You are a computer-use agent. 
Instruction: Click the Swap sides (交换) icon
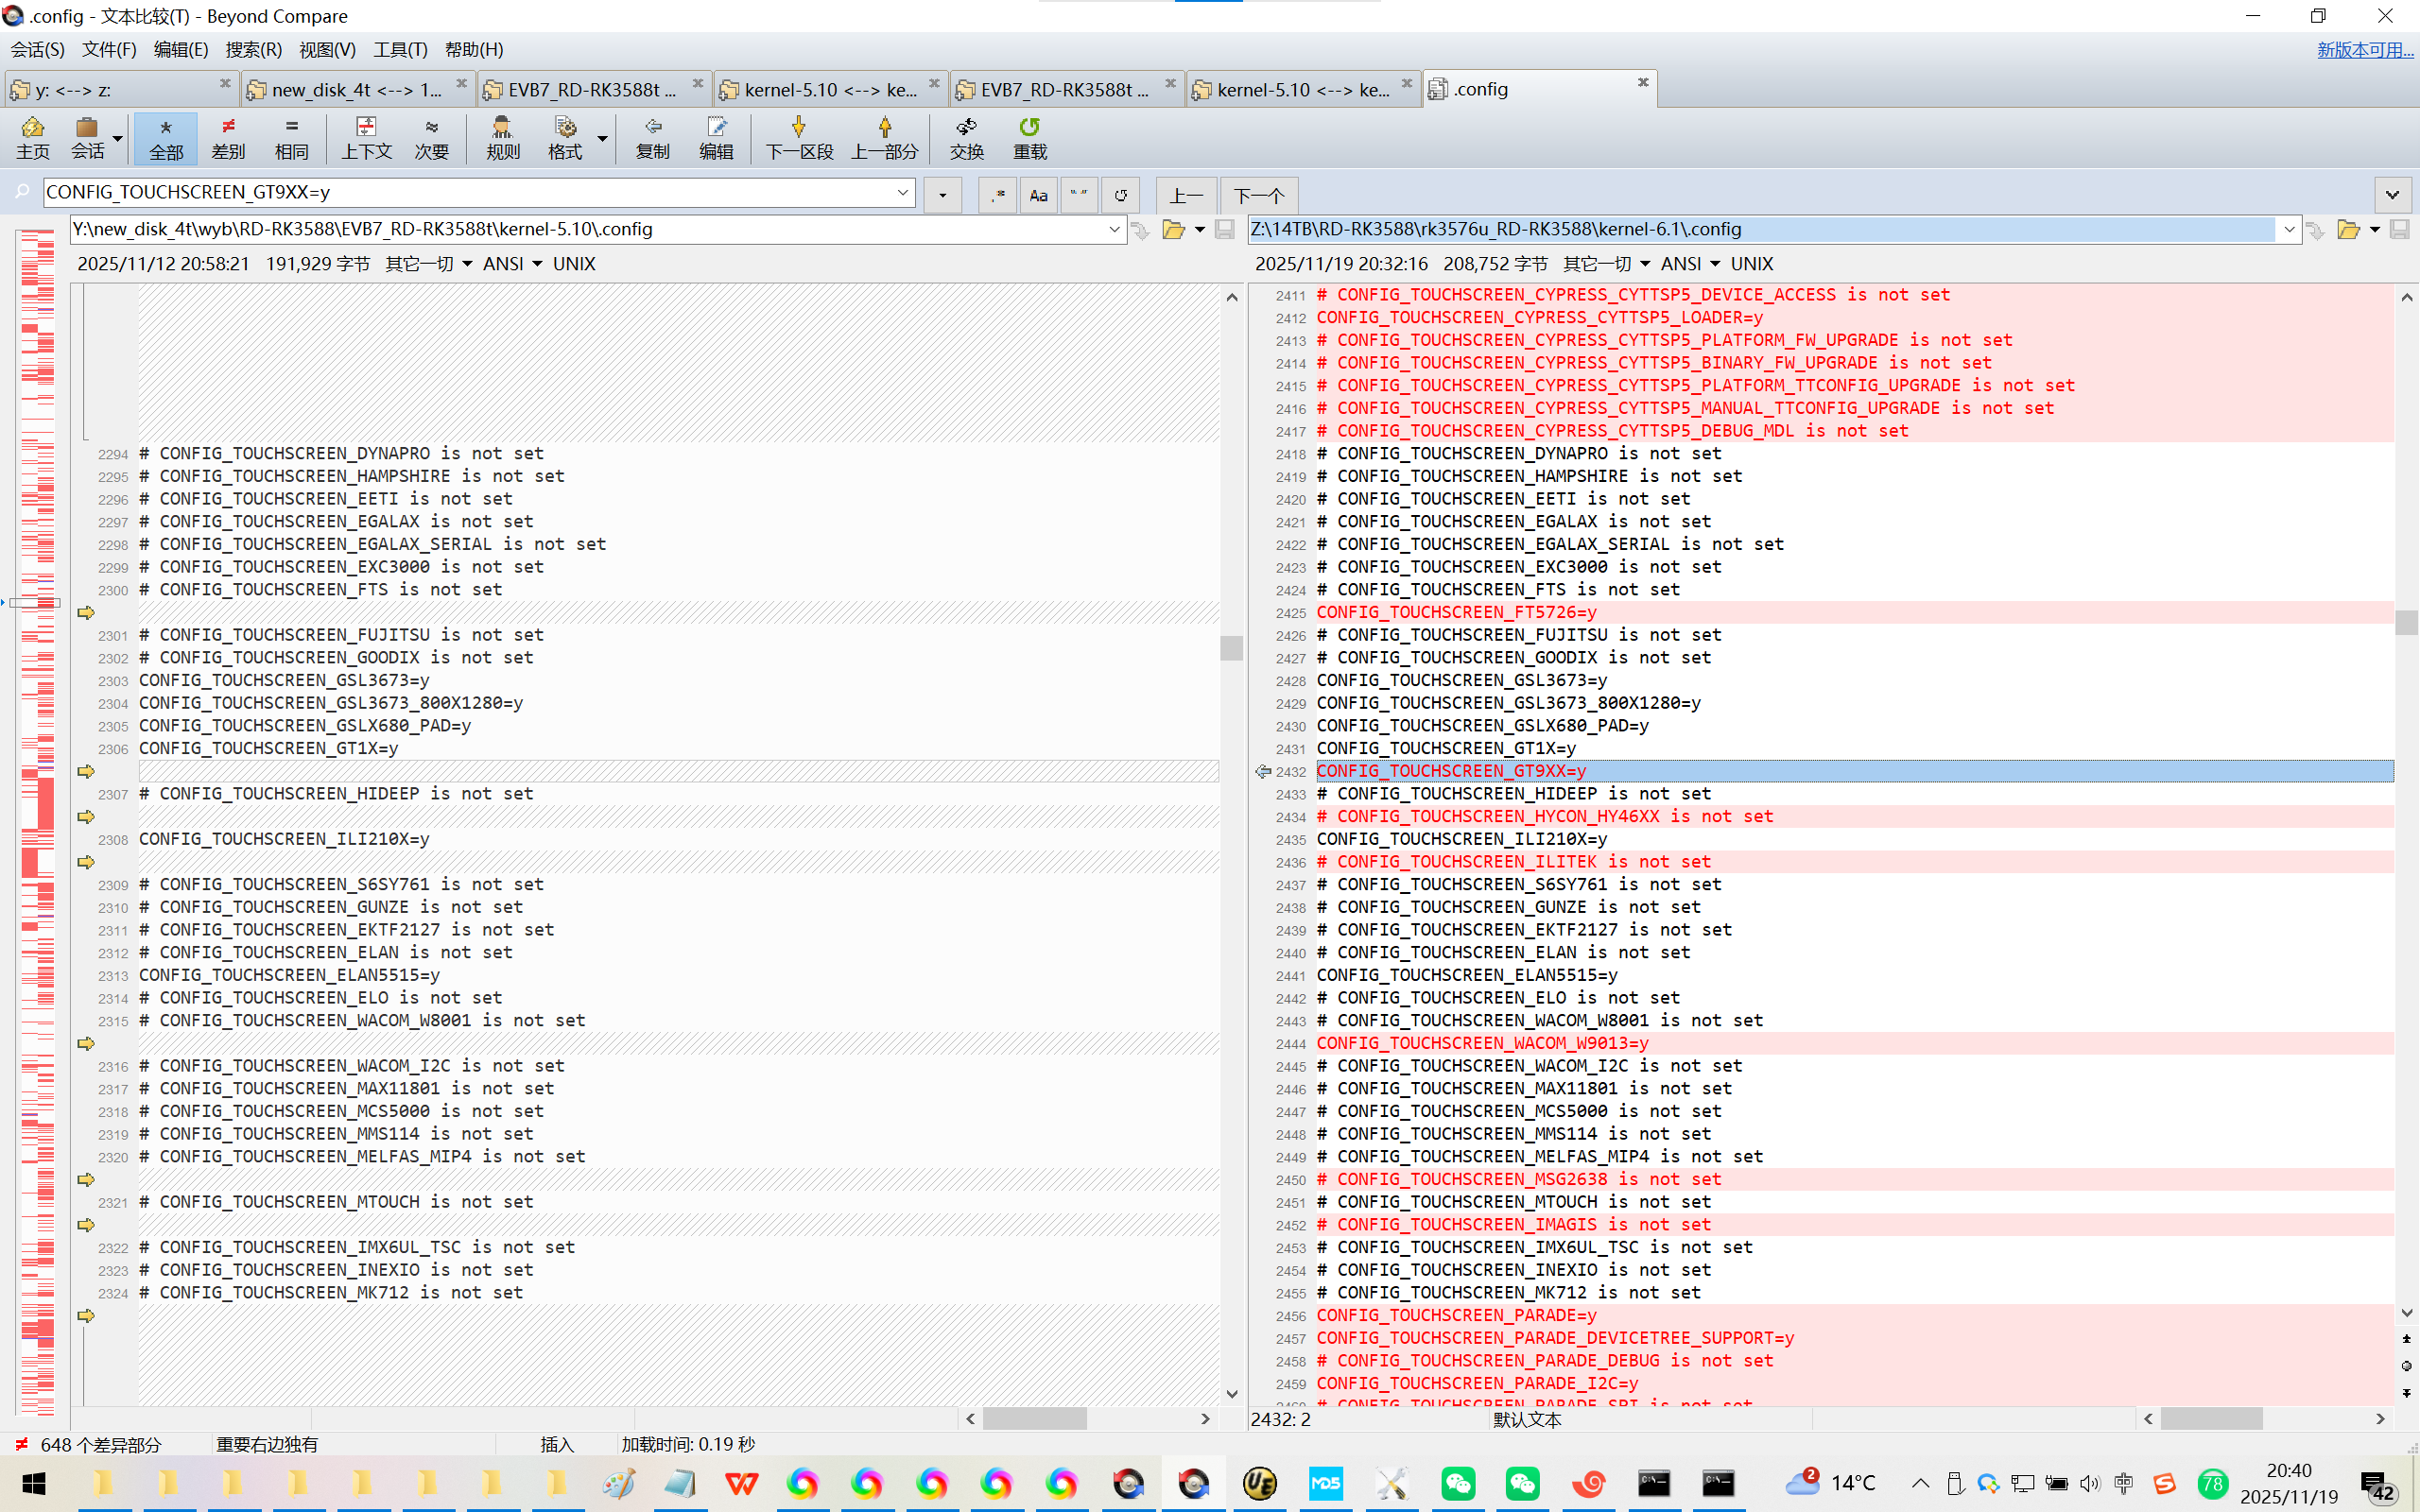(966, 137)
